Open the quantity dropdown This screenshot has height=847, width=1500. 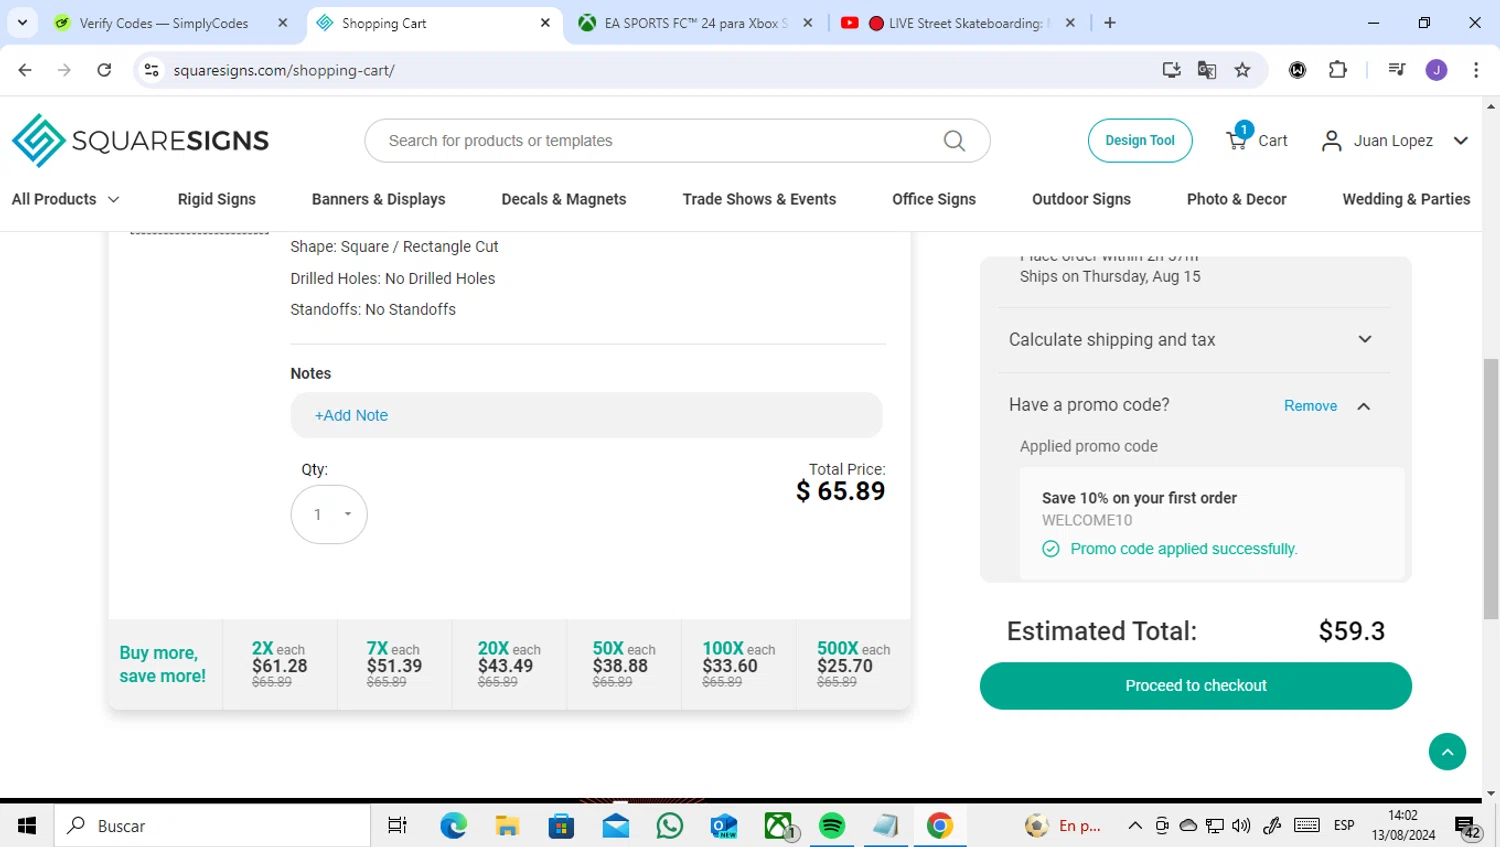click(329, 514)
